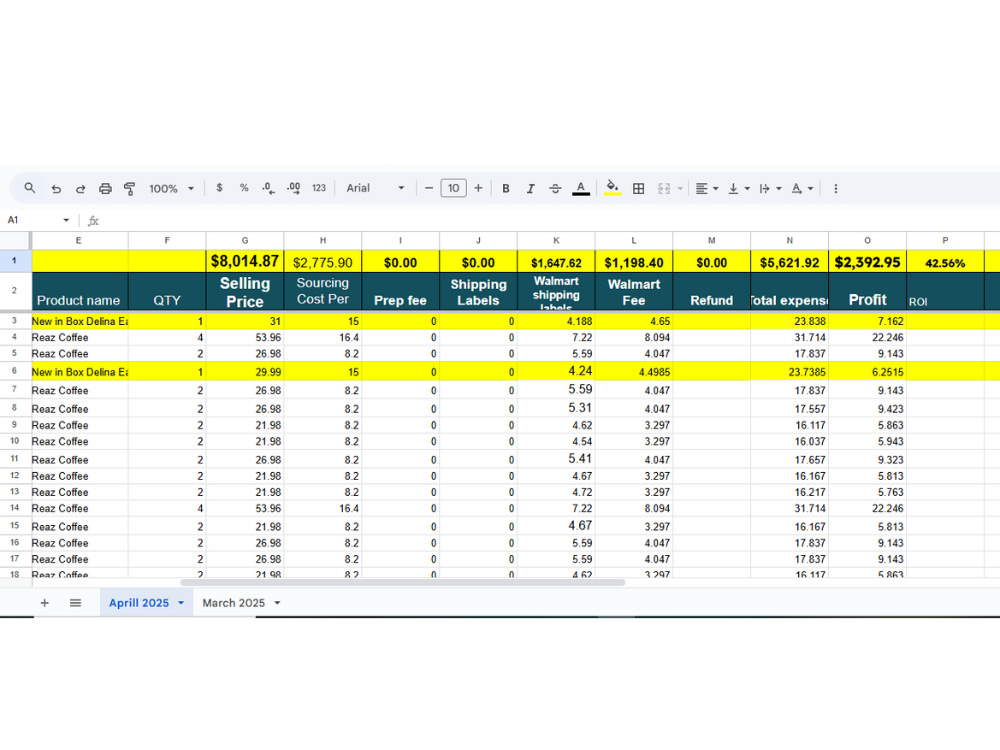Select the Product name header cell
The height and width of the screenshot is (750, 1000).
point(80,291)
